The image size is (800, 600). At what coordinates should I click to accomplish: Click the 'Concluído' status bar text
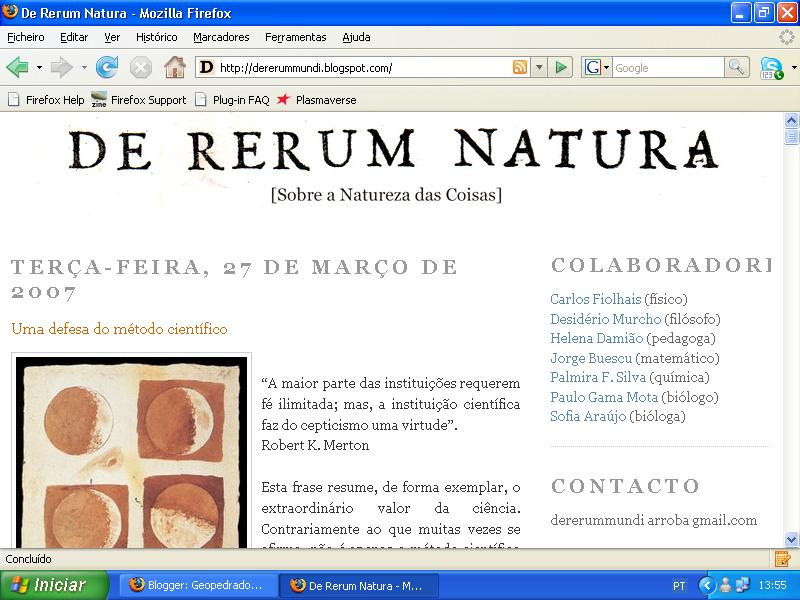point(29,559)
